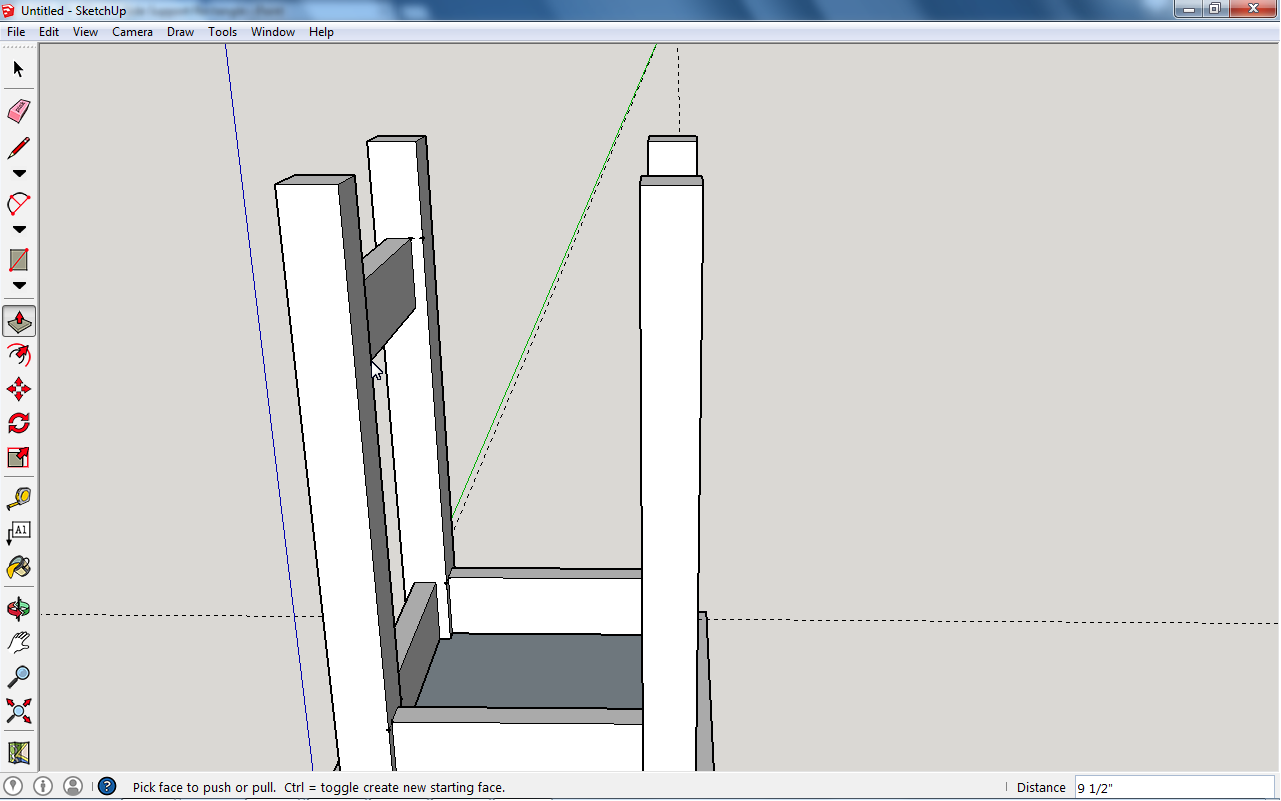Image resolution: width=1281 pixels, height=801 pixels.
Task: Choose the Arc drawing tool
Action: tap(18, 203)
